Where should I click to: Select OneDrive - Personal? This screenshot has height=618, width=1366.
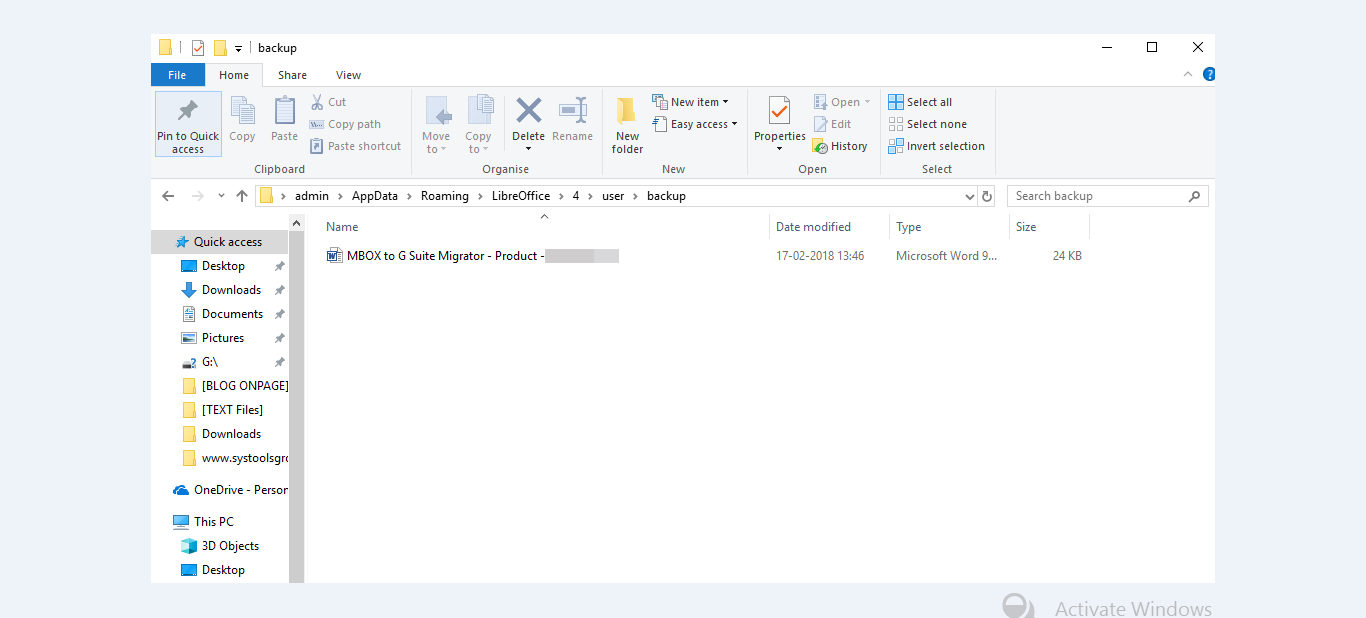point(231,490)
